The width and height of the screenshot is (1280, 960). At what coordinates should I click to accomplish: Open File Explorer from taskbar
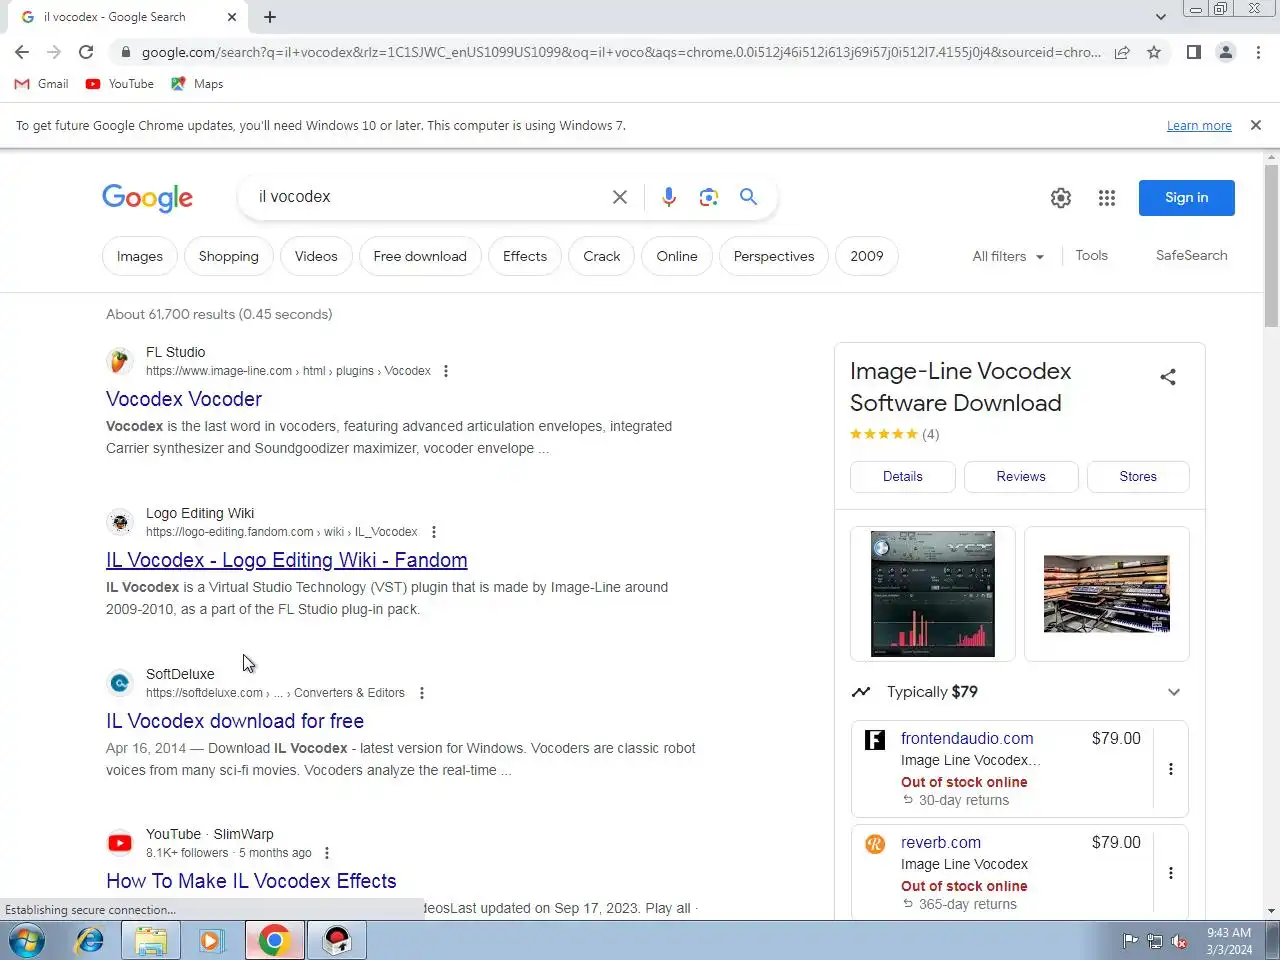click(x=151, y=941)
